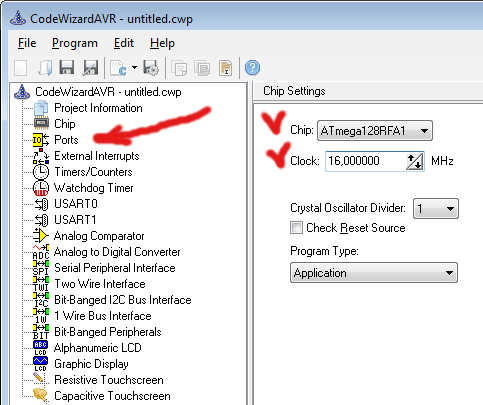Click the Watchdog Timer clock icon
The height and width of the screenshot is (405, 483).
(x=41, y=188)
